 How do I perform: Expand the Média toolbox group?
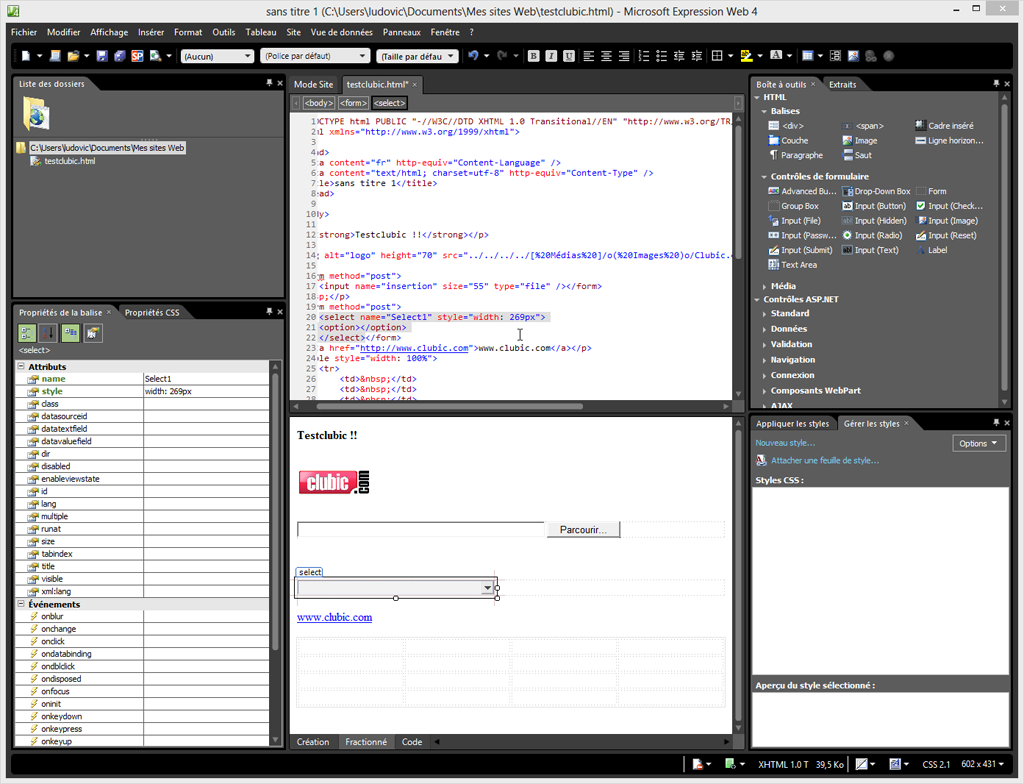coord(764,286)
